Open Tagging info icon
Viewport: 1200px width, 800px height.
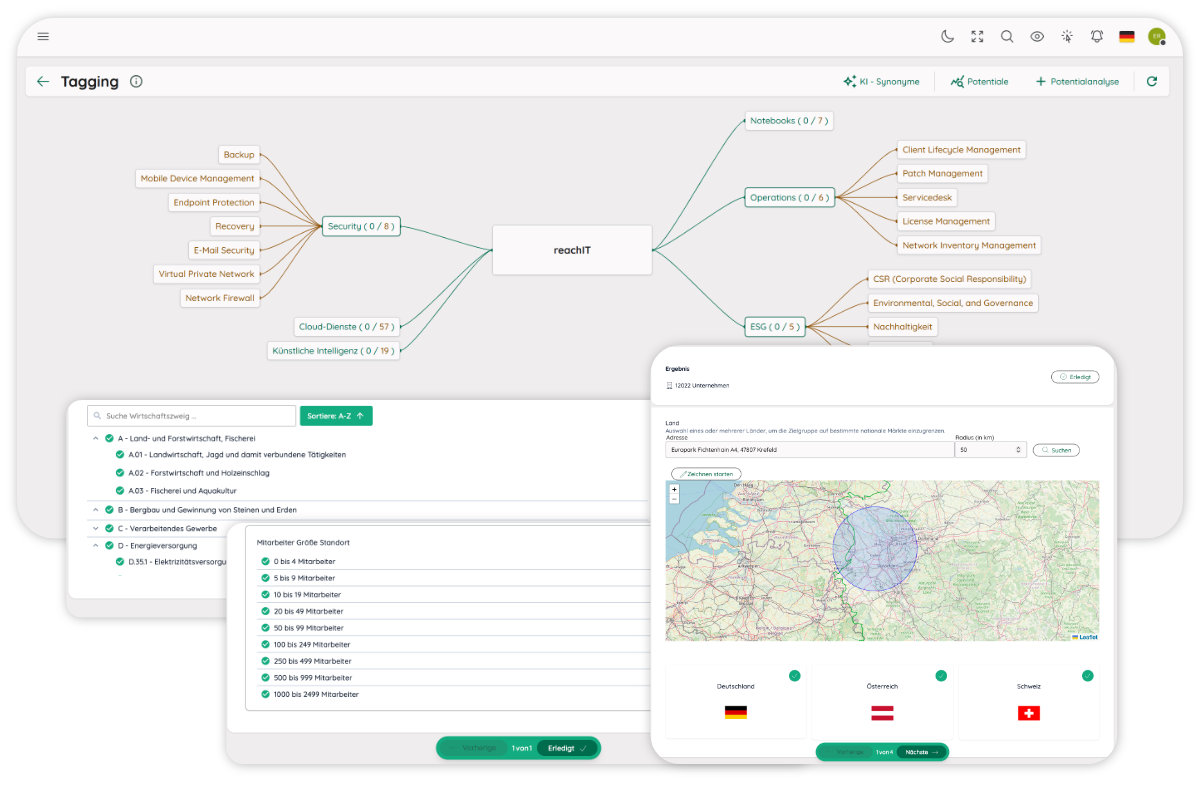136,82
